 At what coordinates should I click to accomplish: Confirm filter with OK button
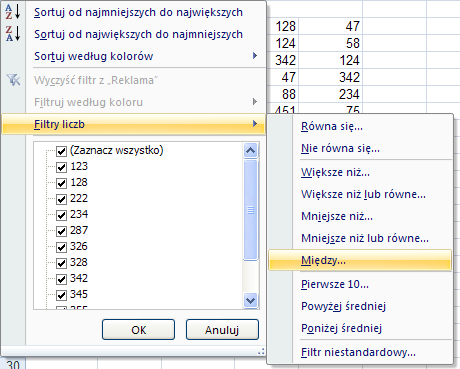click(x=138, y=330)
